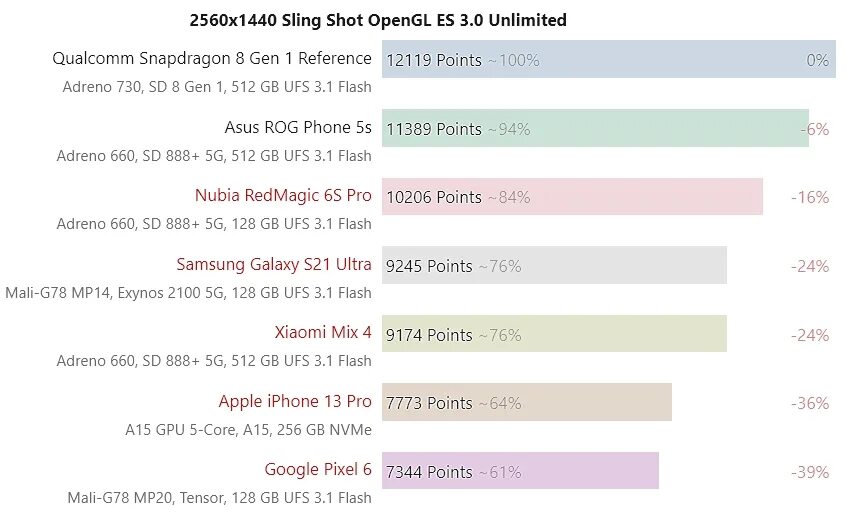Click the Asus ROG Phone 5s label
846x518 pixels.
(298, 128)
